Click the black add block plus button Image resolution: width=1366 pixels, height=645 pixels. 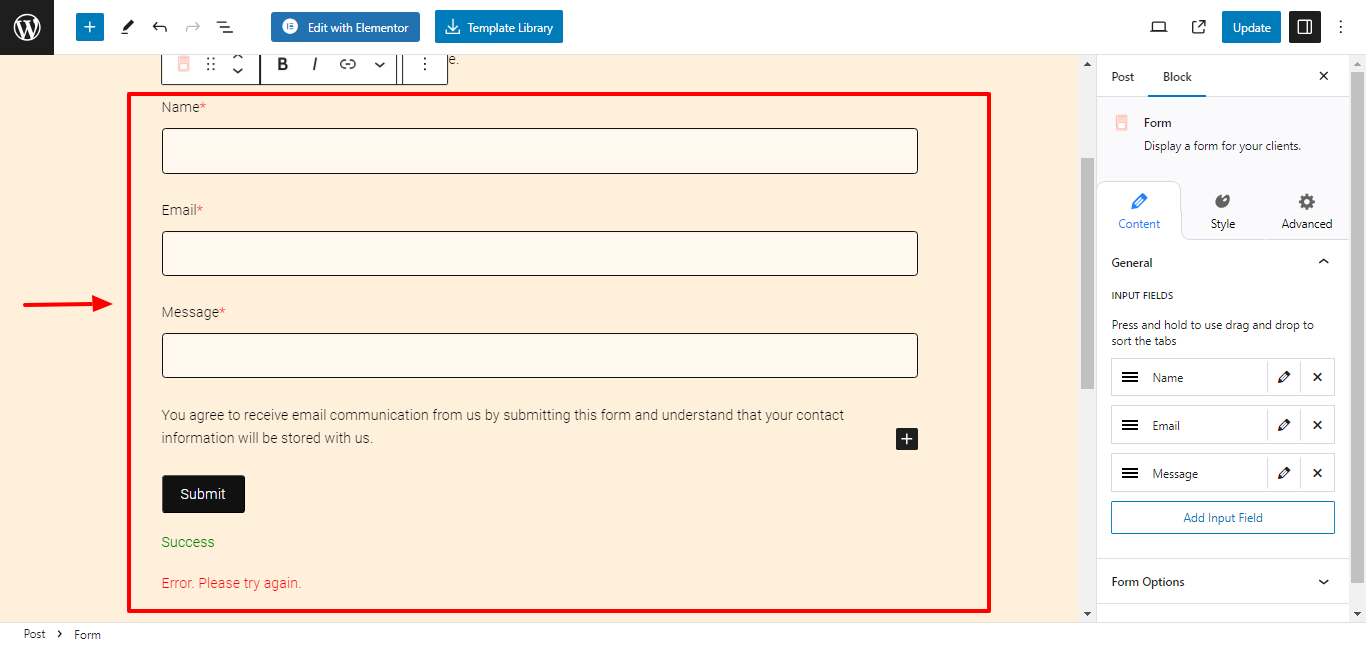(x=907, y=439)
